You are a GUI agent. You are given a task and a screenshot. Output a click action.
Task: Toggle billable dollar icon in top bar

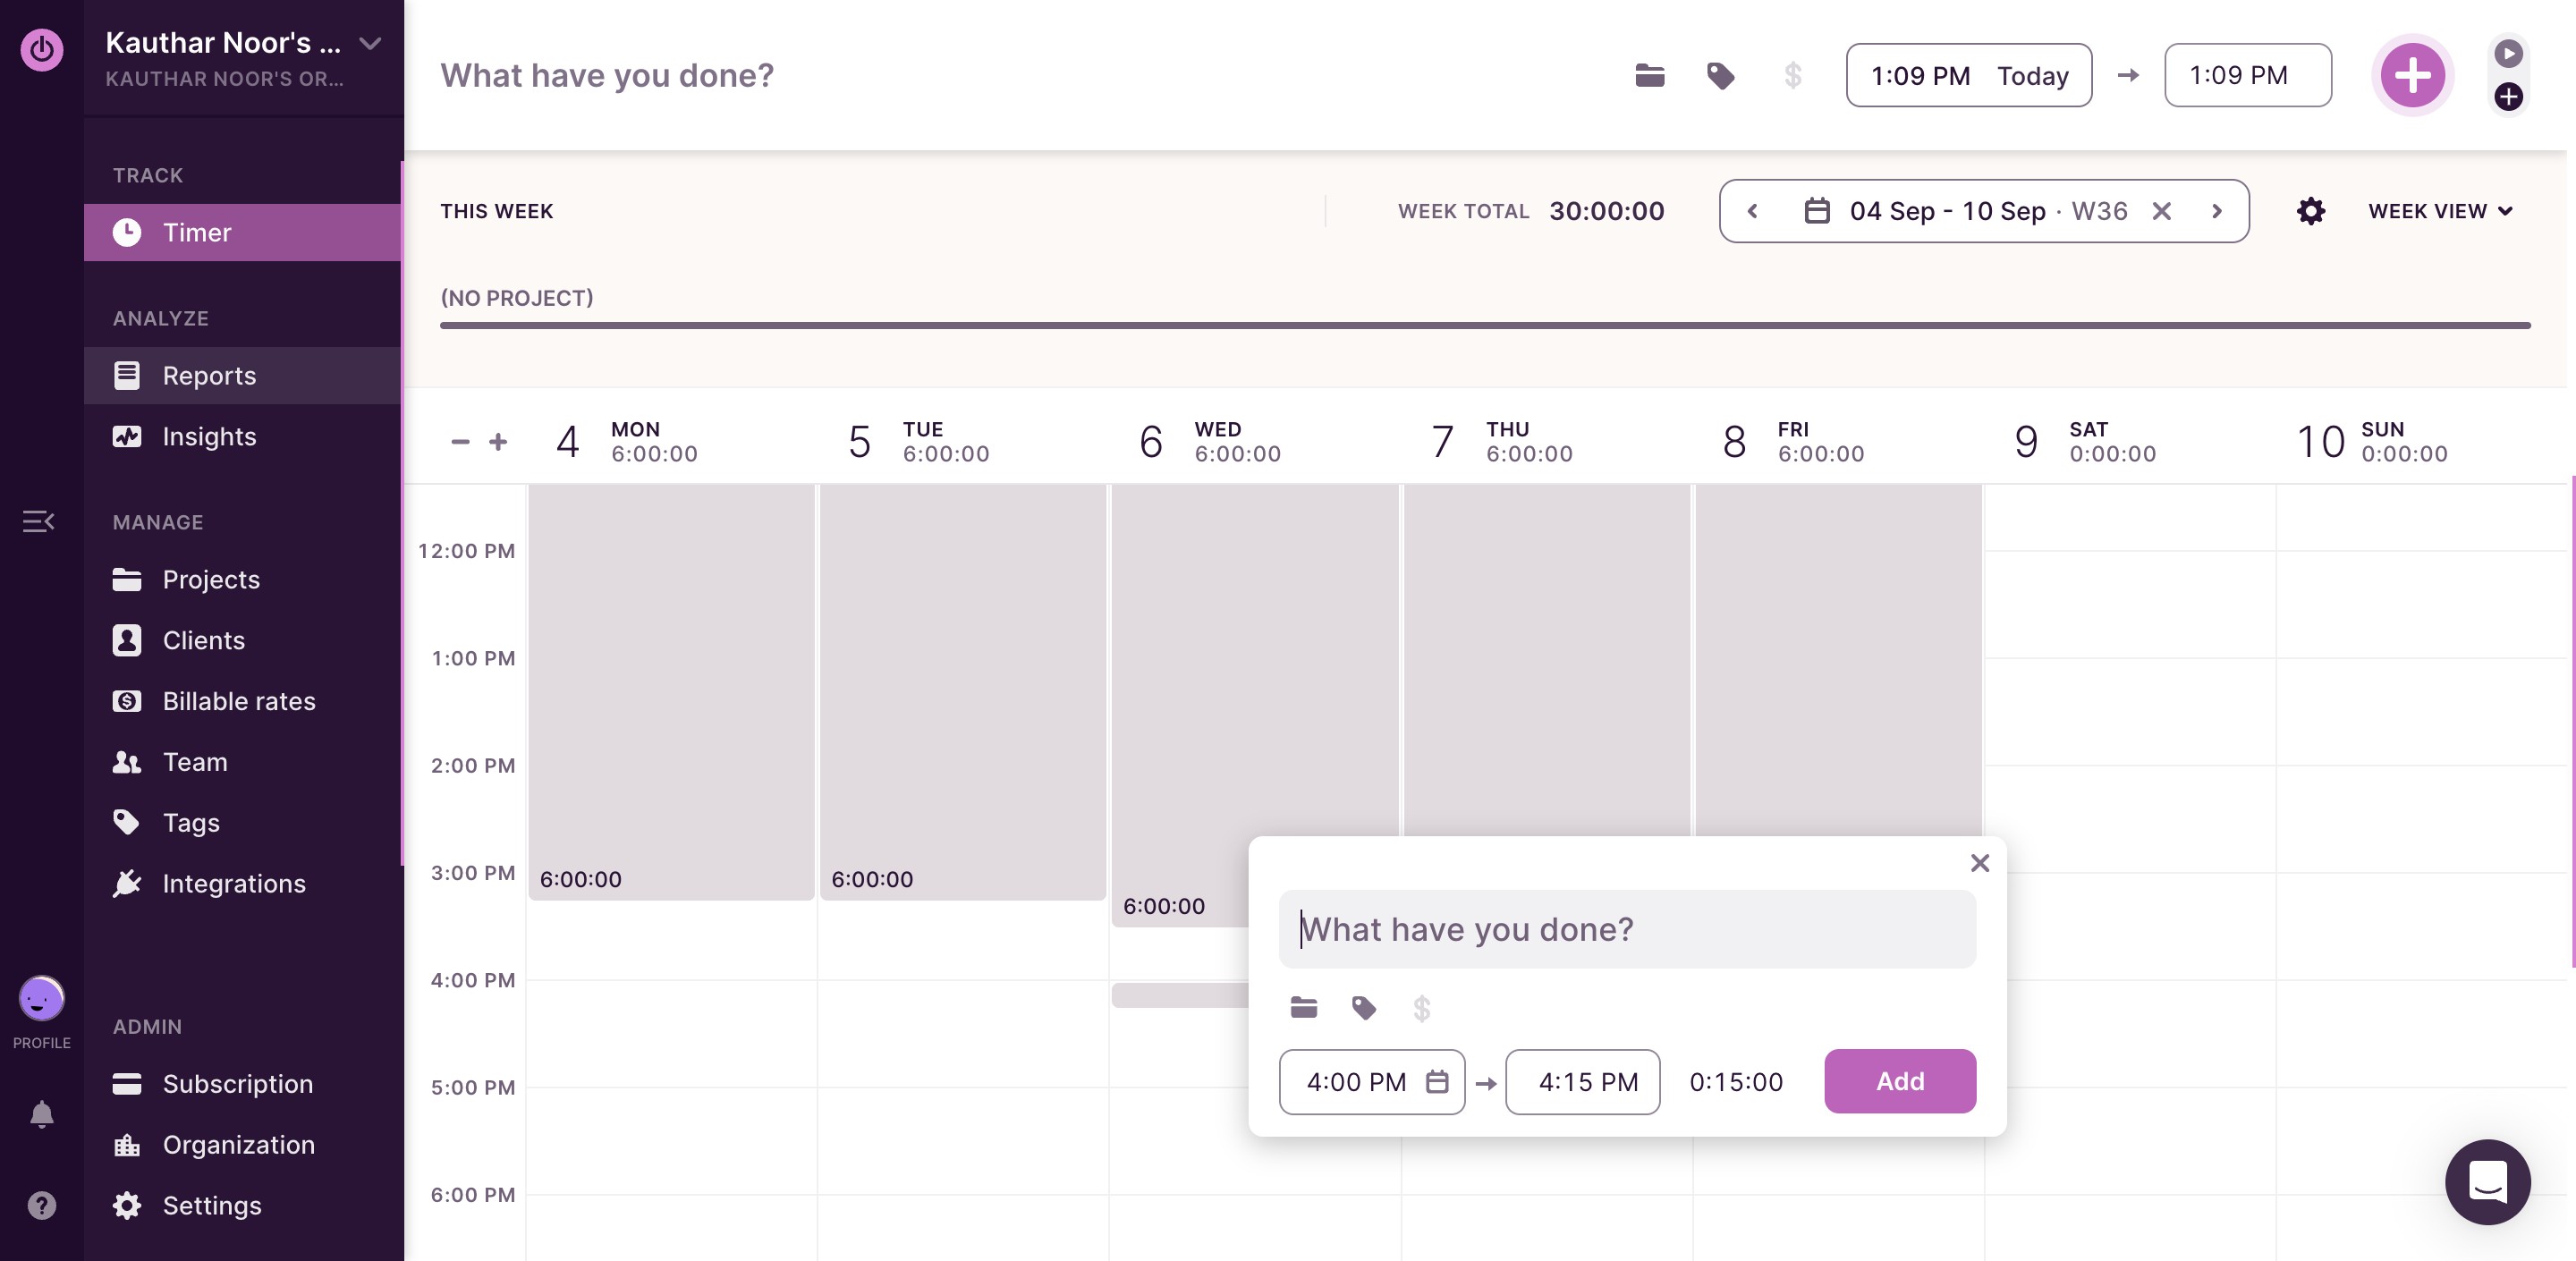click(x=1792, y=76)
